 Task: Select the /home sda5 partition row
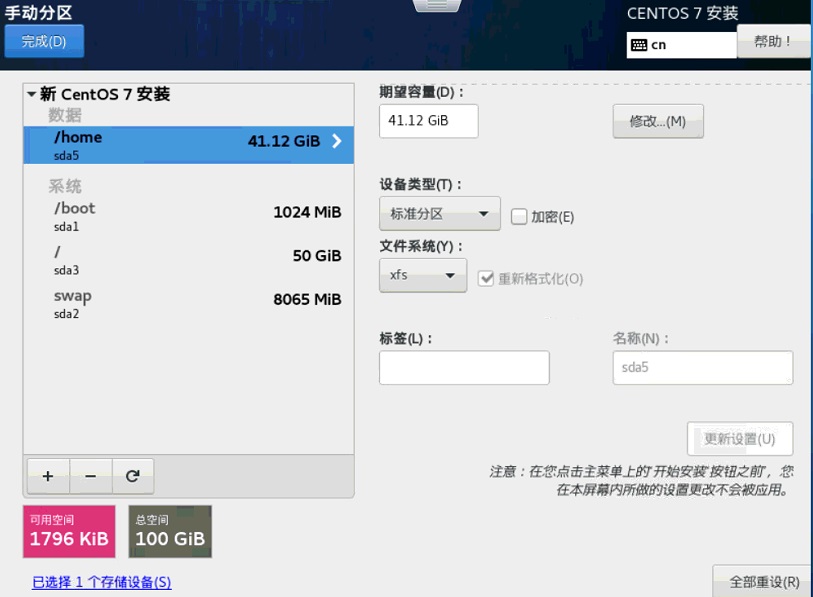[x=189, y=145]
